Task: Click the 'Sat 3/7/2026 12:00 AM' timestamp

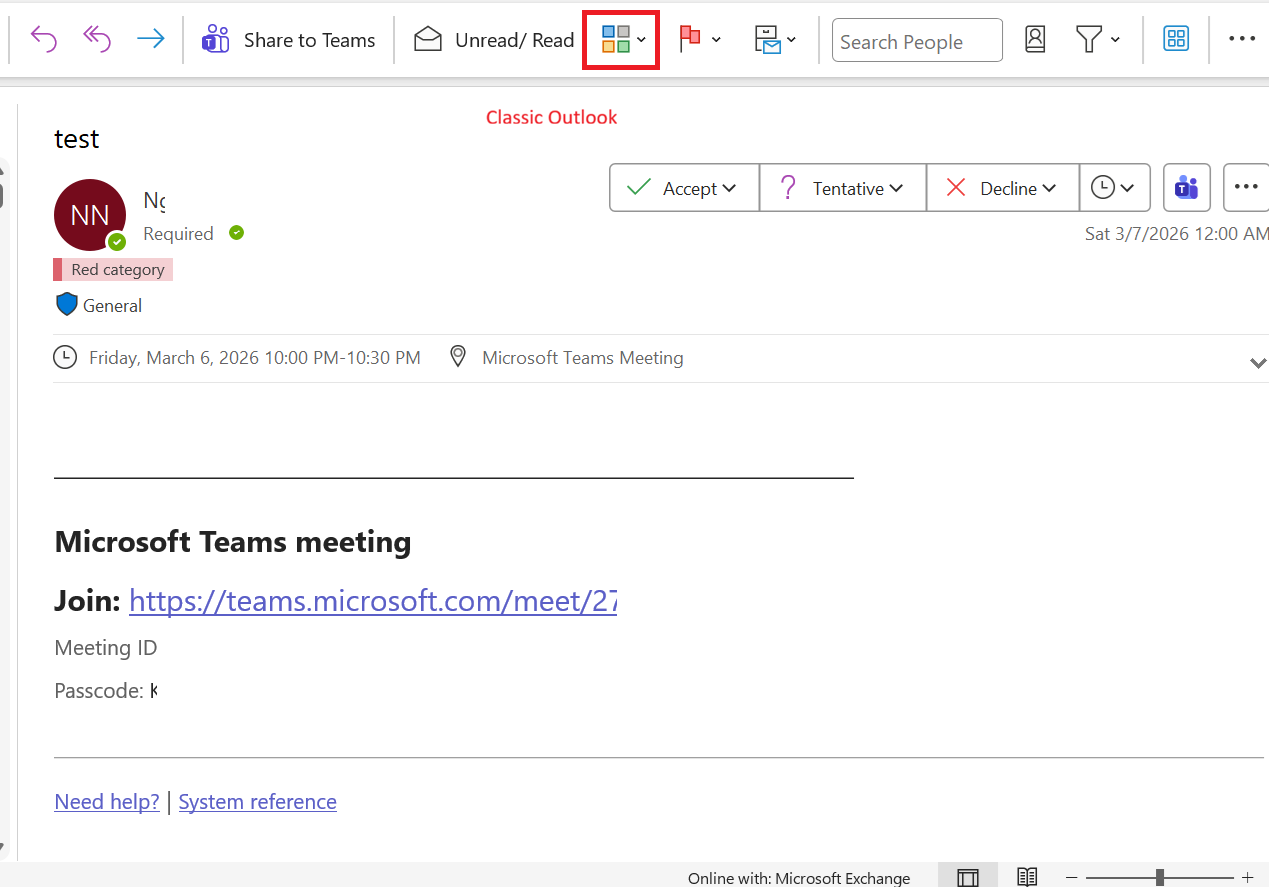Action: (1177, 234)
